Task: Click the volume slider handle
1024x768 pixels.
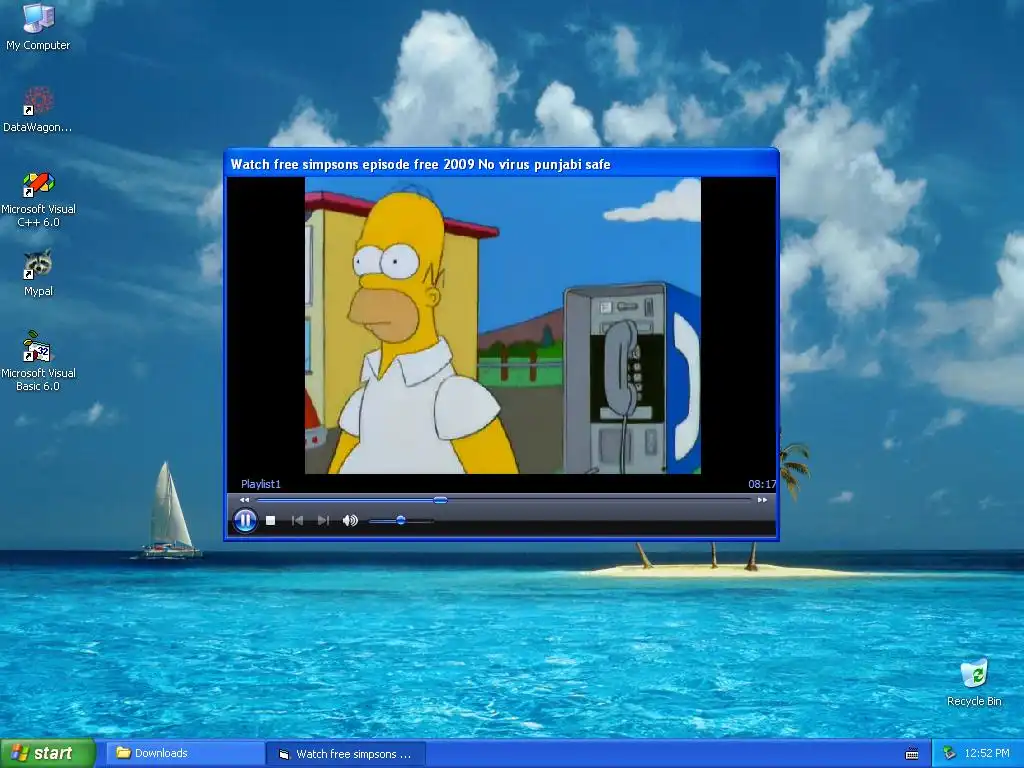Action: tap(401, 520)
